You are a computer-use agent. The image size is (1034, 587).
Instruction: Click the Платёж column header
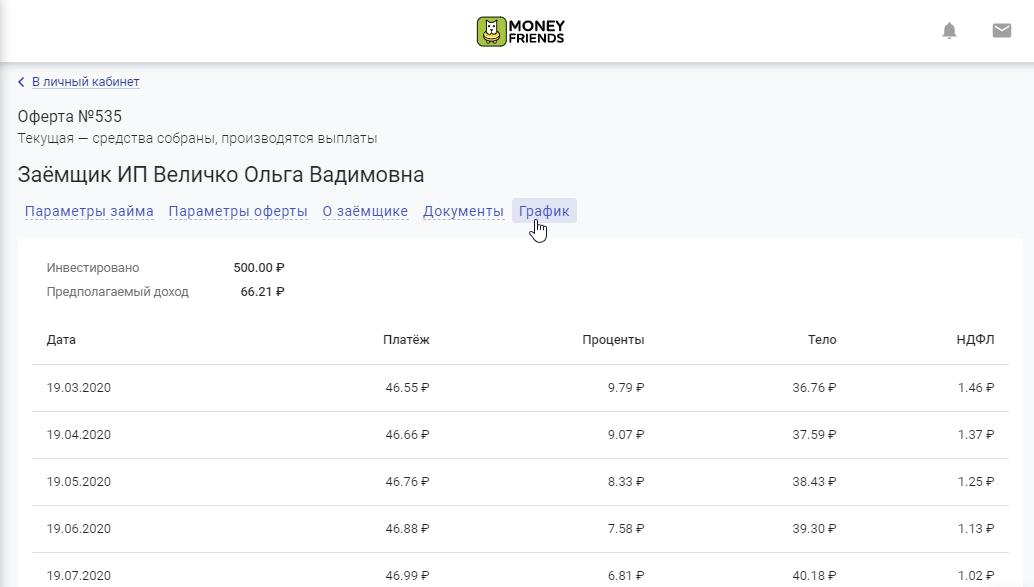point(406,340)
